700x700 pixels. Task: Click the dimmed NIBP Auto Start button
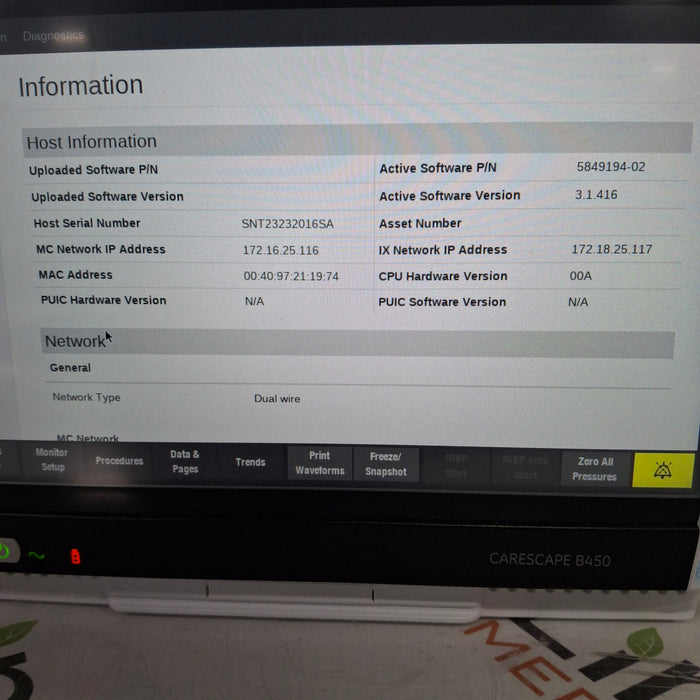coord(525,467)
